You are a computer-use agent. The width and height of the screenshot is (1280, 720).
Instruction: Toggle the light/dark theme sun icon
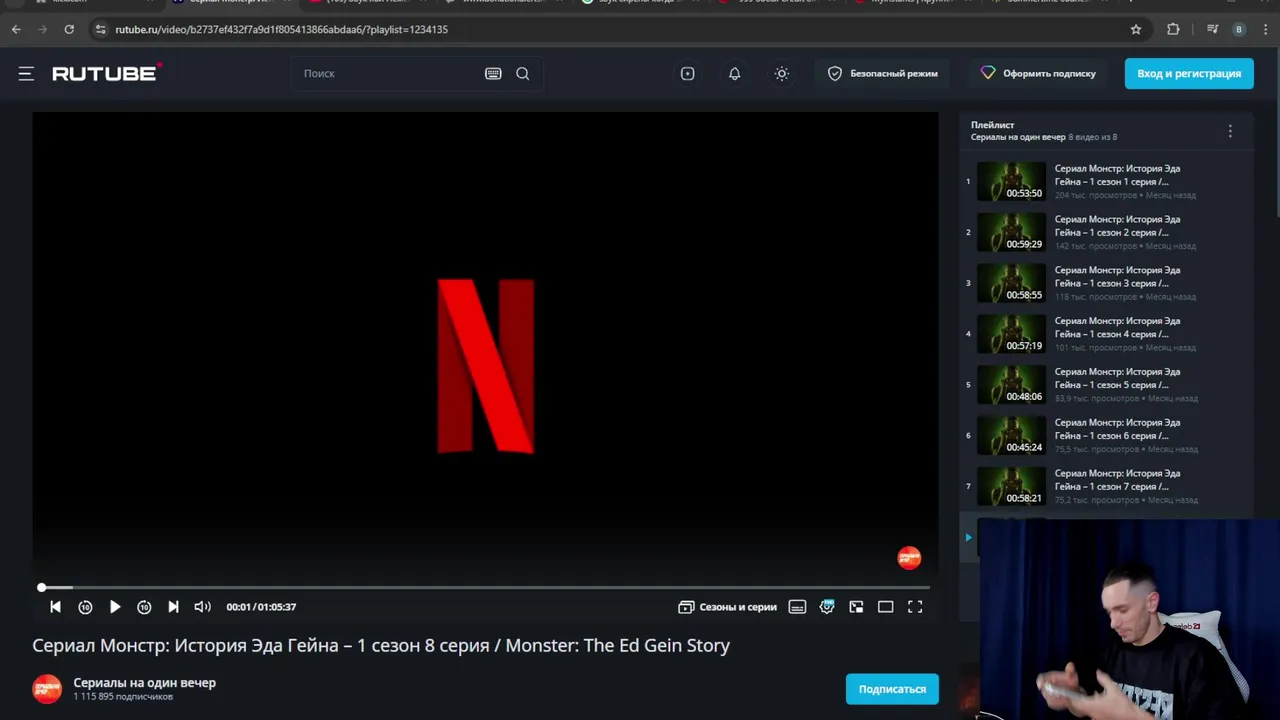pyautogui.click(x=781, y=73)
